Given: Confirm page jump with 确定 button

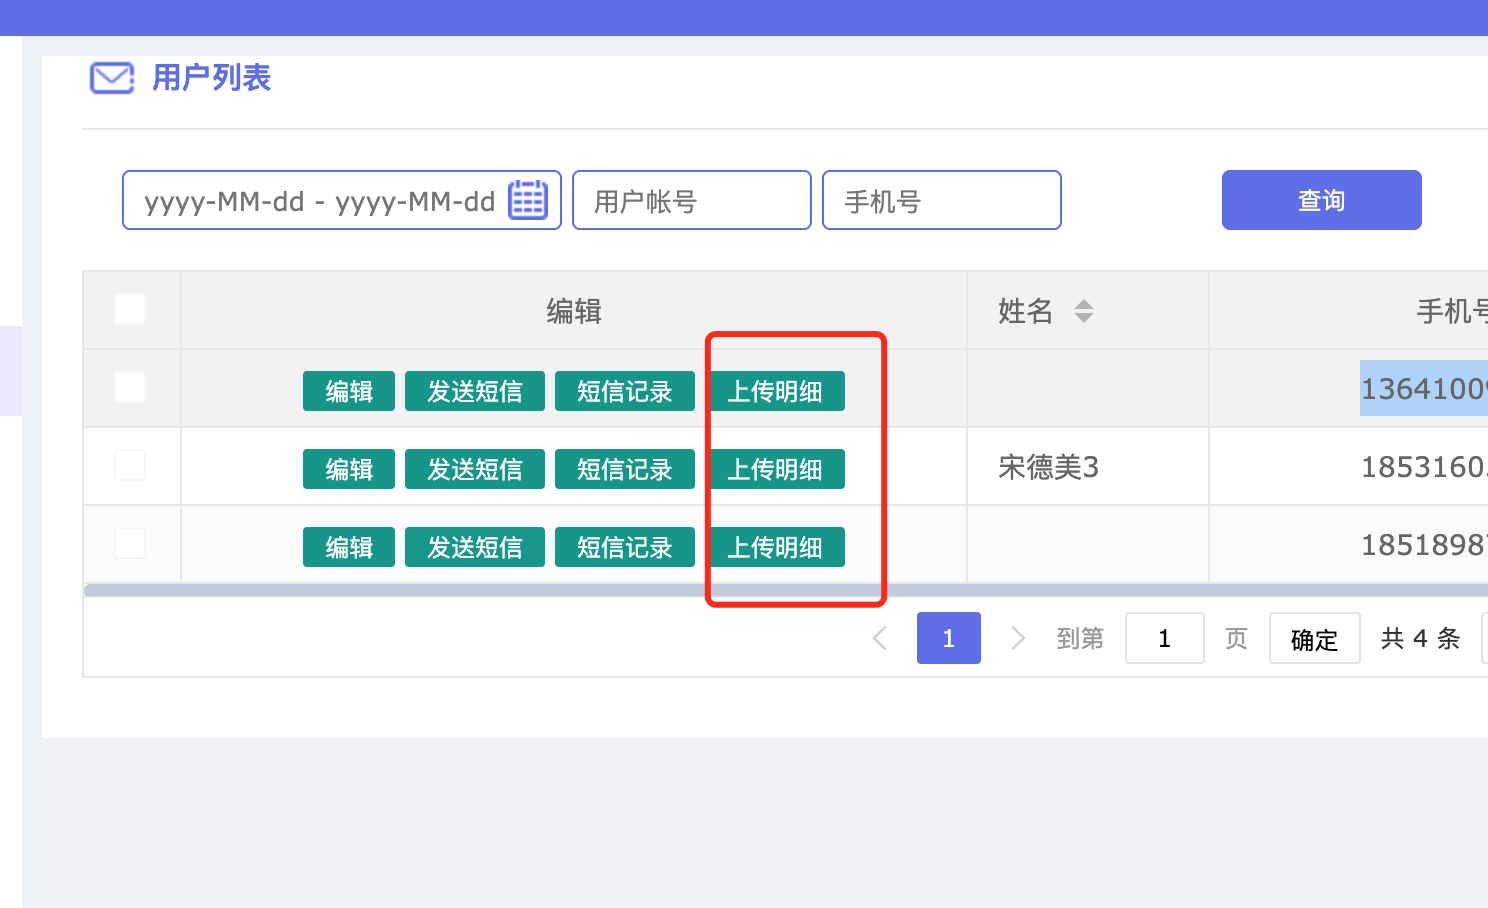Looking at the screenshot, I should point(1314,639).
